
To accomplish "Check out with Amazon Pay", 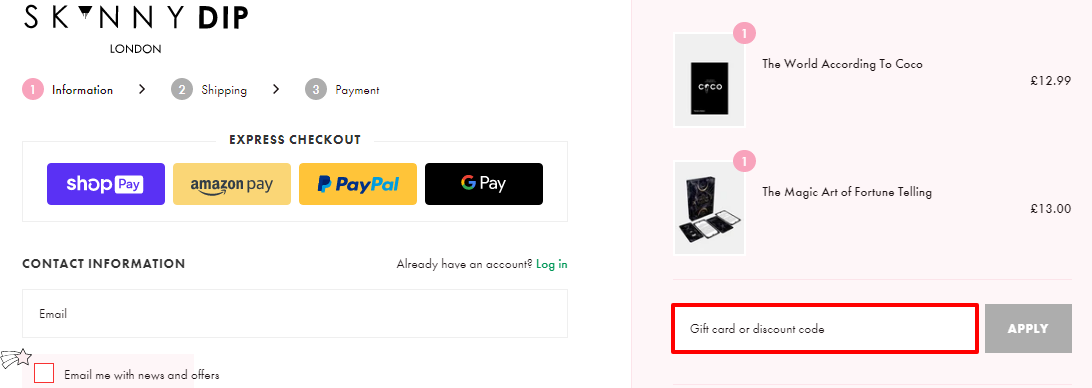I will point(232,184).
